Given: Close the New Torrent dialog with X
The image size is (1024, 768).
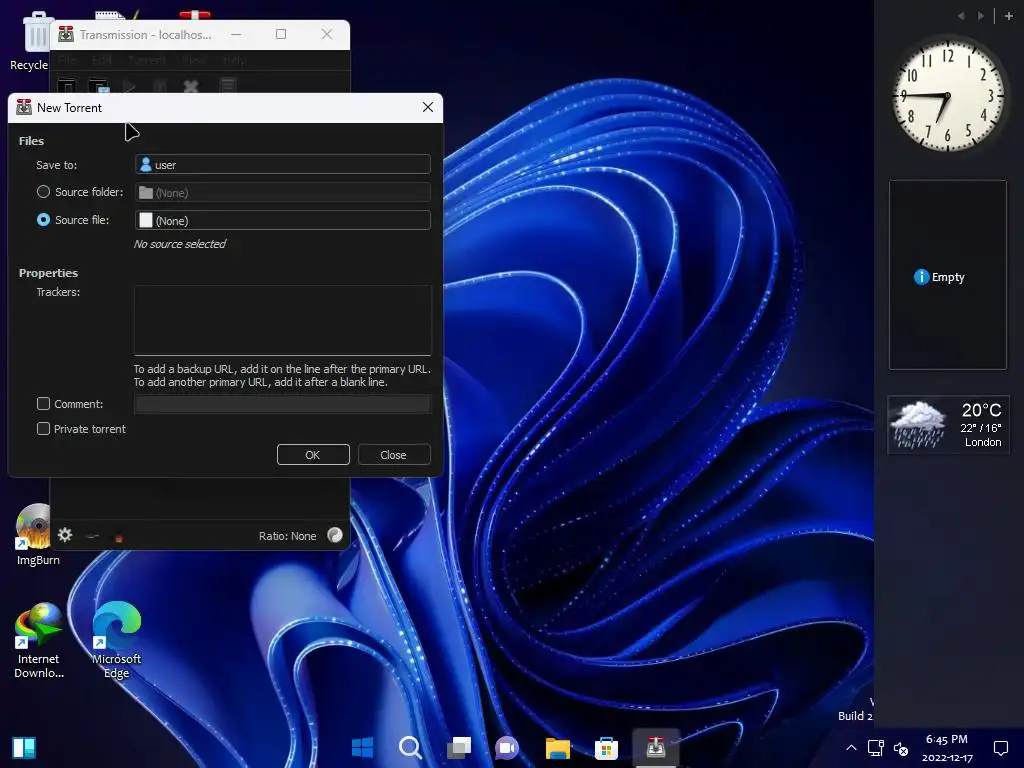Looking at the screenshot, I should click(x=428, y=107).
